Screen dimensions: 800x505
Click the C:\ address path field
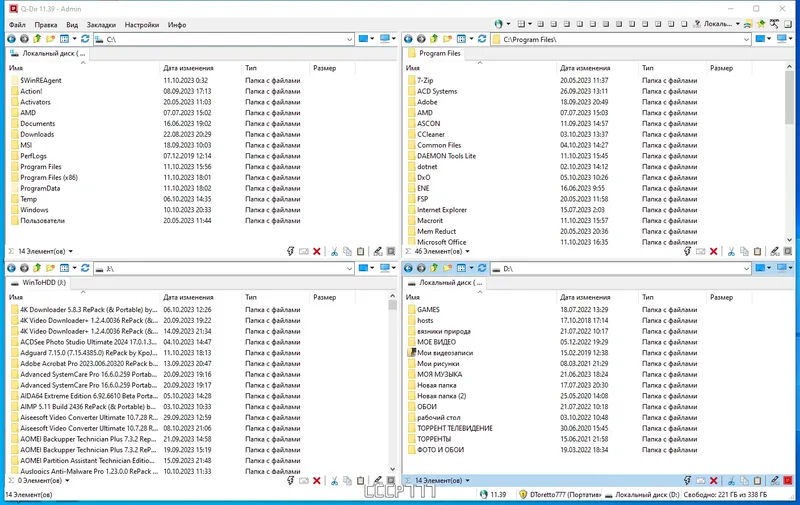point(224,39)
